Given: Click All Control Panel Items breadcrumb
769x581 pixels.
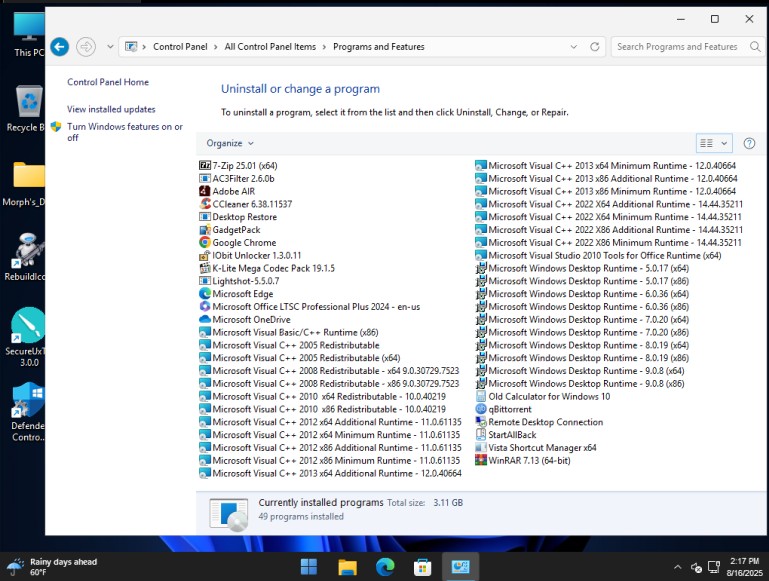Looking at the screenshot, I should coord(270,47).
